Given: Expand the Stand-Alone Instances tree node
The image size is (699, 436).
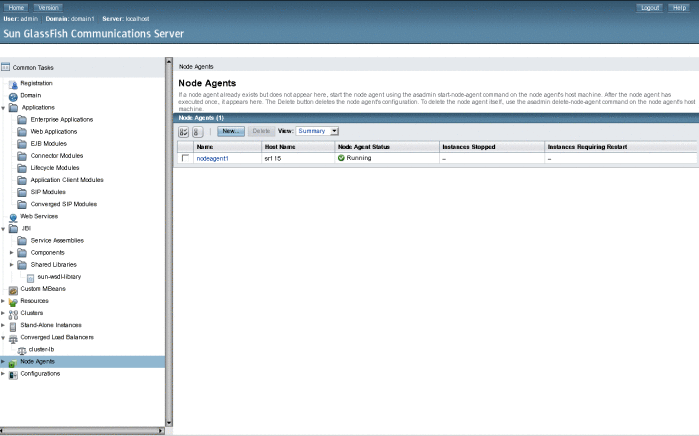Looking at the screenshot, I should pos(3,325).
